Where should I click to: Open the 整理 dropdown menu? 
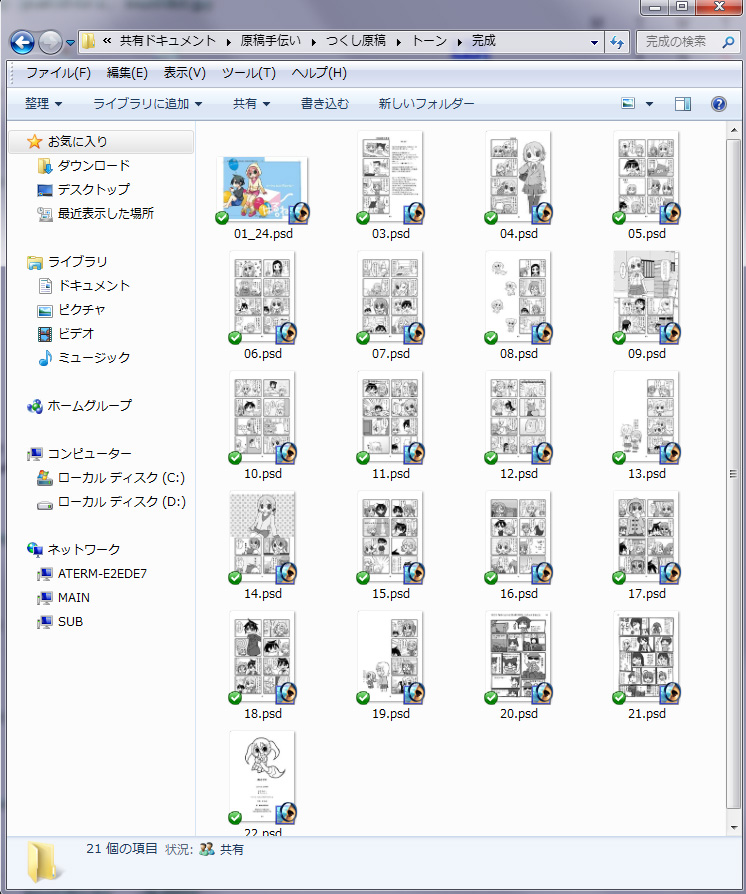(43, 104)
